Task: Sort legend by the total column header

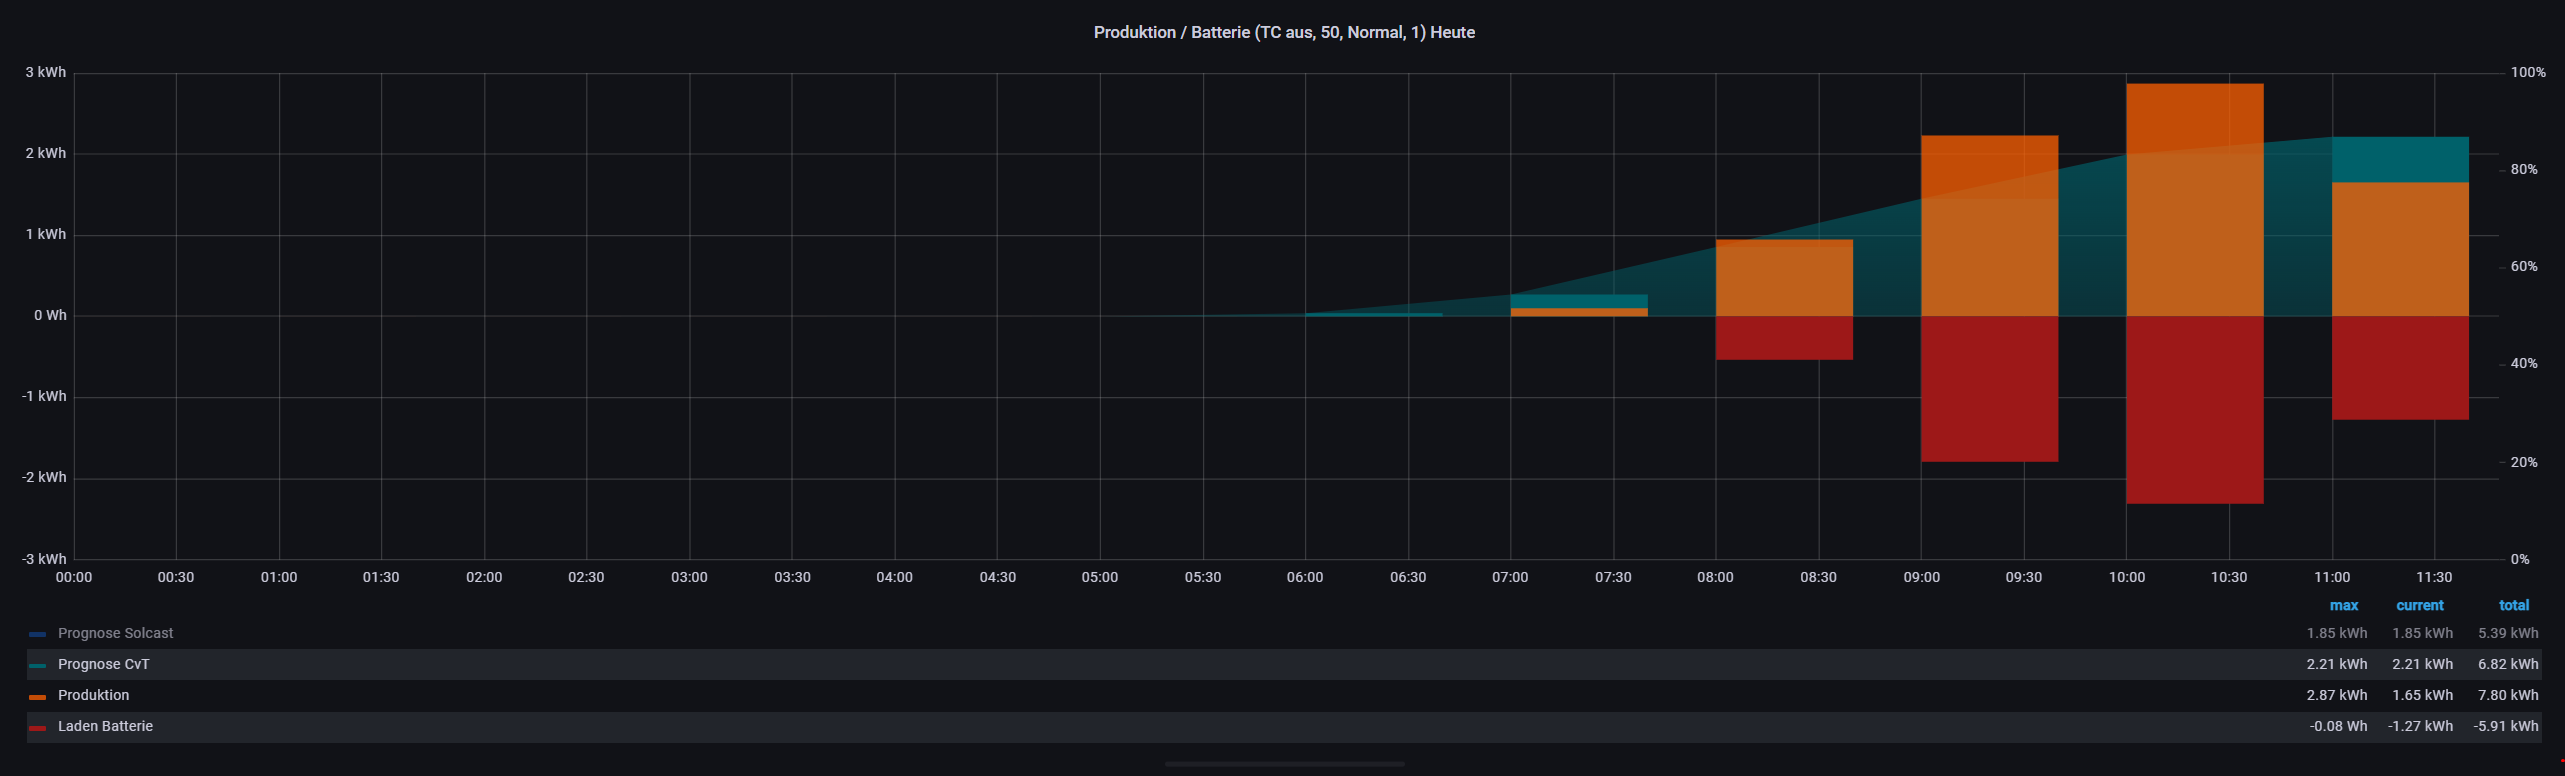Action: tap(2513, 605)
